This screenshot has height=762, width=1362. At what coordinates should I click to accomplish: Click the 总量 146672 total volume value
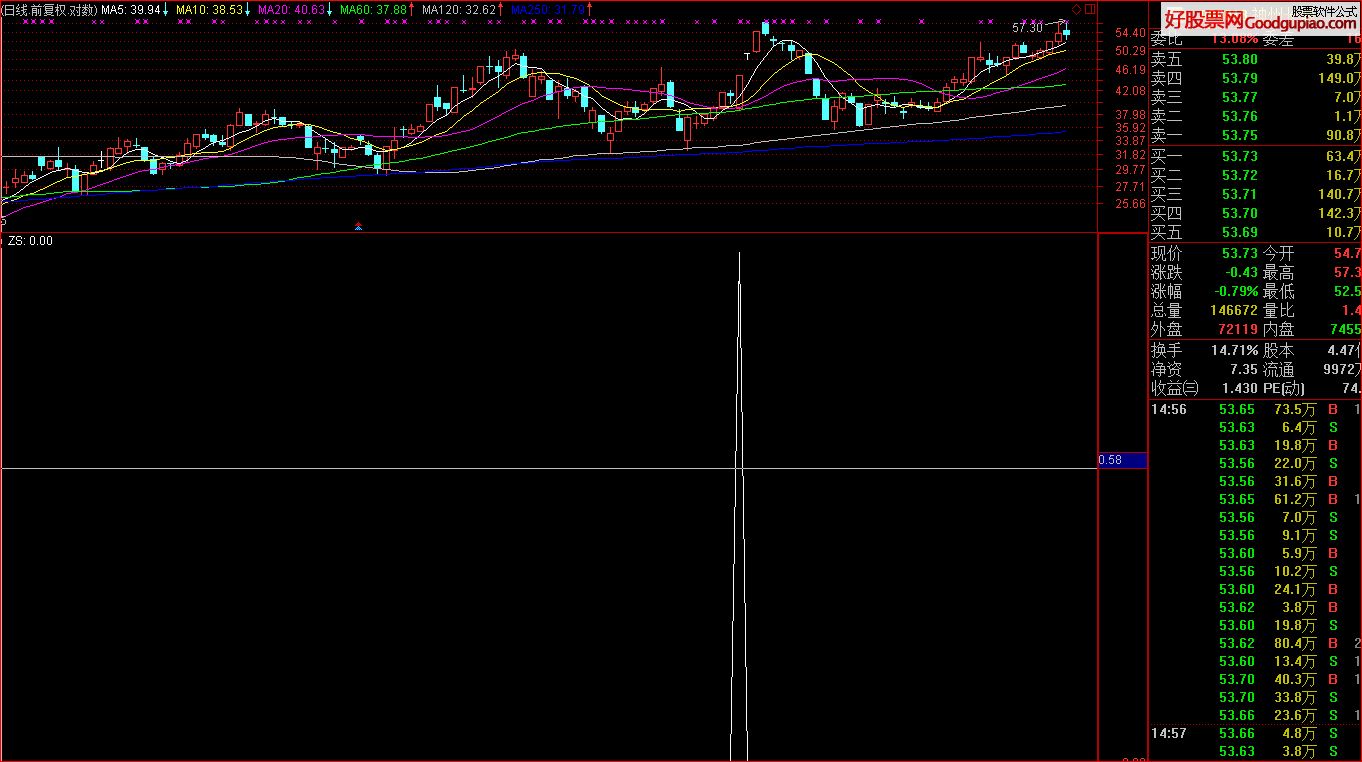click(x=1234, y=311)
